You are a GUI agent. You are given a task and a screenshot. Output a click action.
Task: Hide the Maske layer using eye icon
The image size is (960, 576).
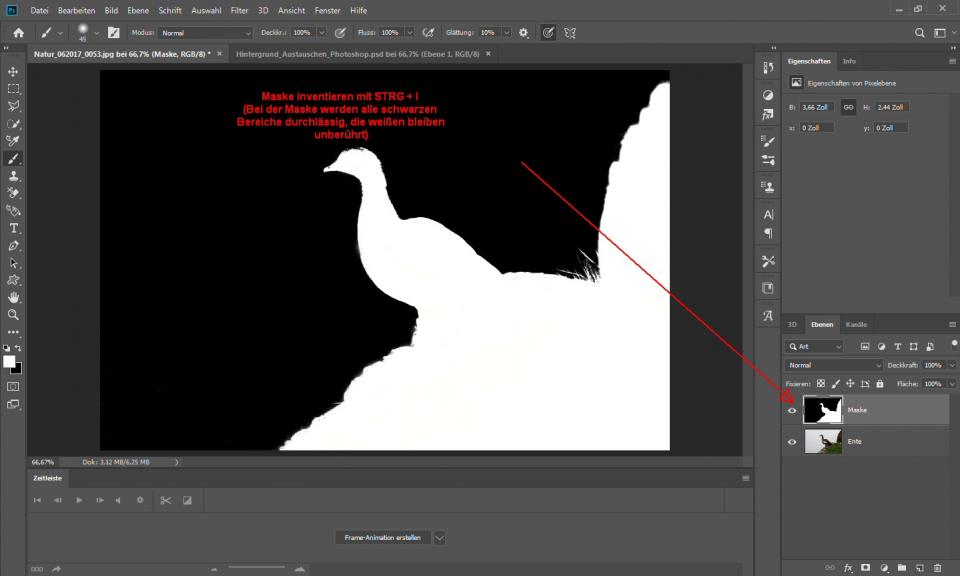(792, 410)
